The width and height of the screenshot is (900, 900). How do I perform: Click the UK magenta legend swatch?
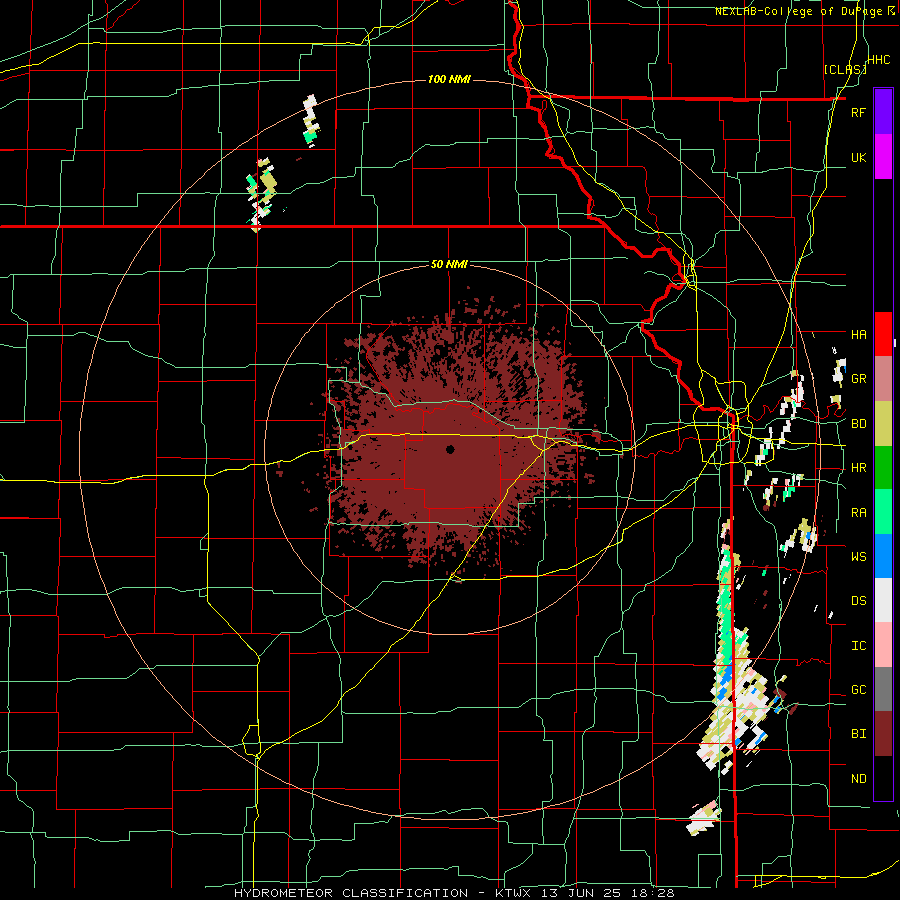(x=883, y=157)
